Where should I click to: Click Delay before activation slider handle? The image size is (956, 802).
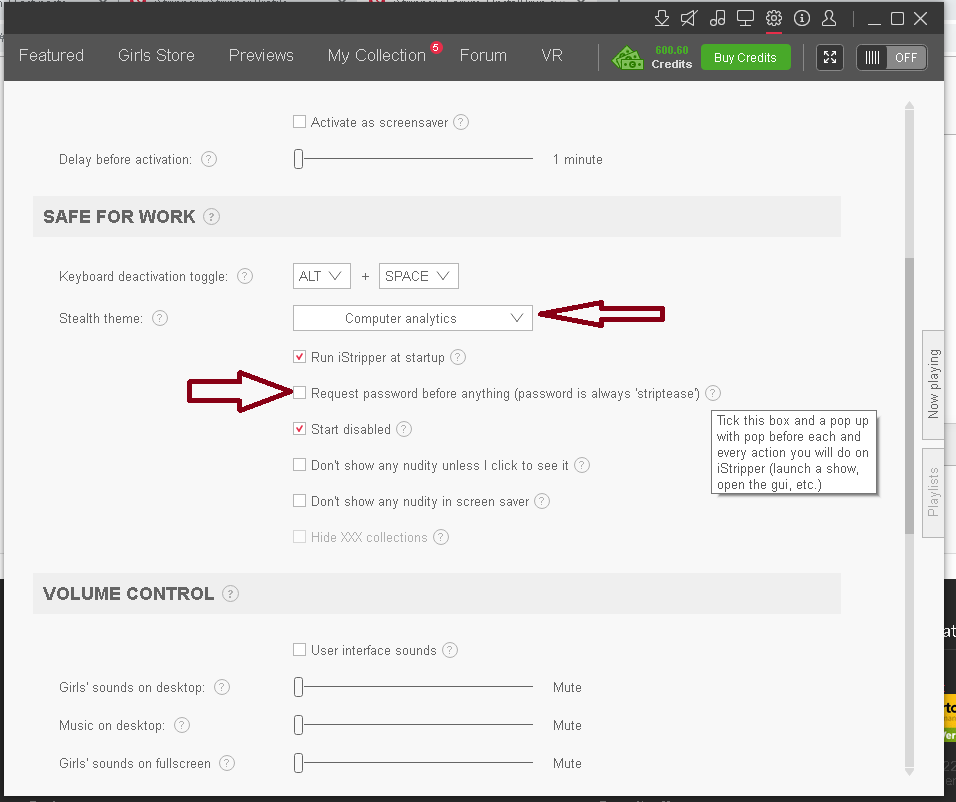click(298, 159)
